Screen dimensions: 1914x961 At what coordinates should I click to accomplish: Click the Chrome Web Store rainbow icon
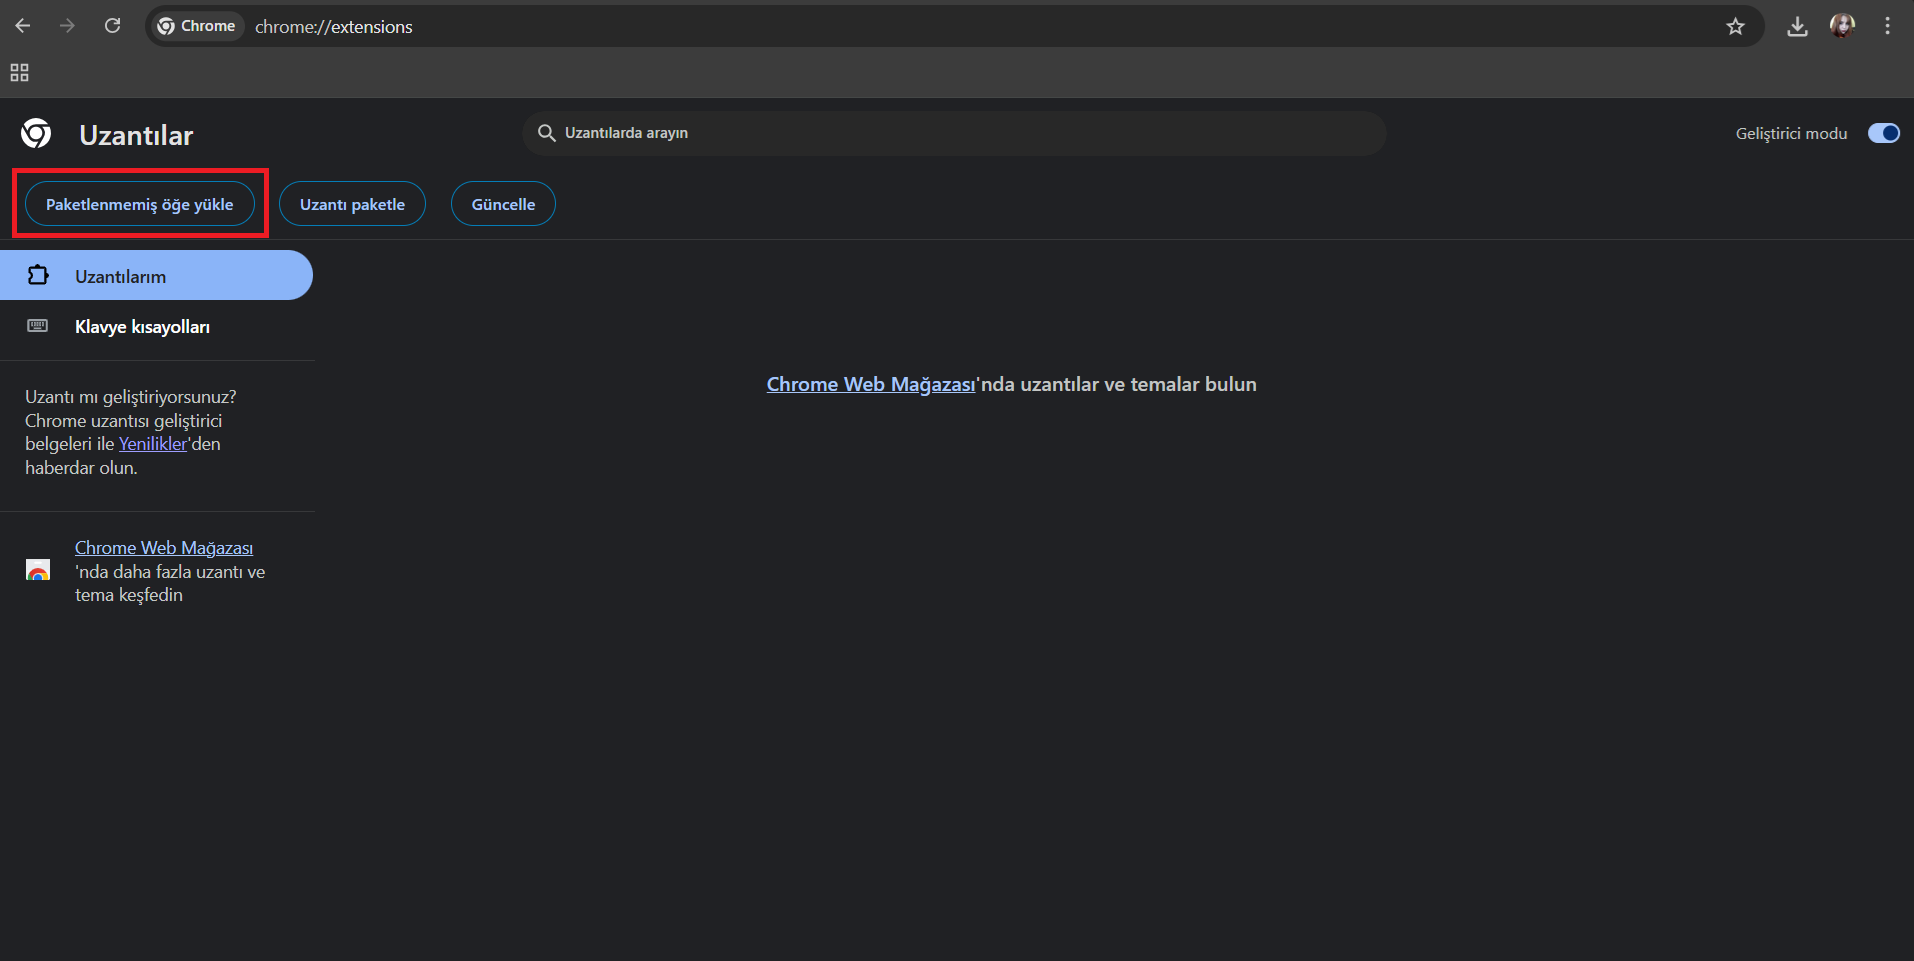[x=38, y=571]
